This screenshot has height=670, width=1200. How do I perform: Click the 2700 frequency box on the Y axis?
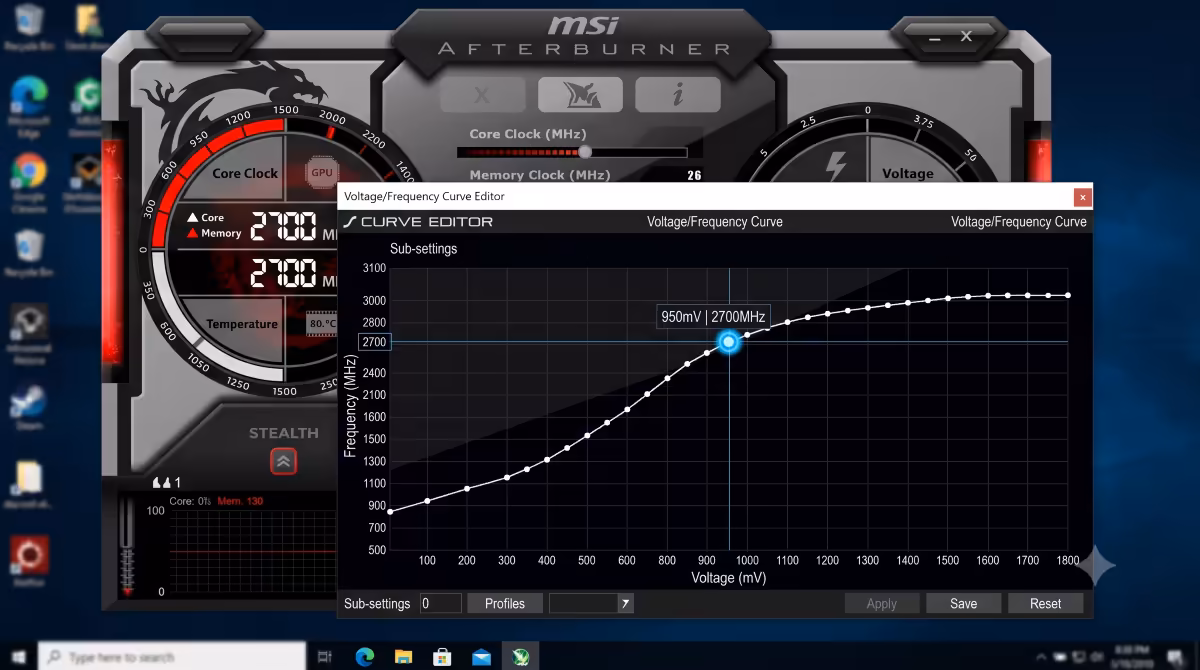(373, 342)
